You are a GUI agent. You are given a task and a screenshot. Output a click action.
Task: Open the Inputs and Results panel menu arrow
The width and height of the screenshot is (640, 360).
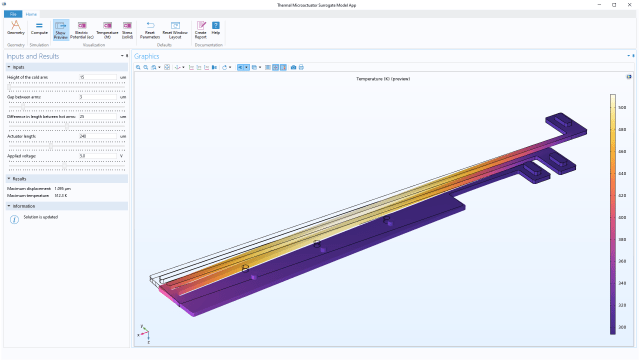(122, 56)
